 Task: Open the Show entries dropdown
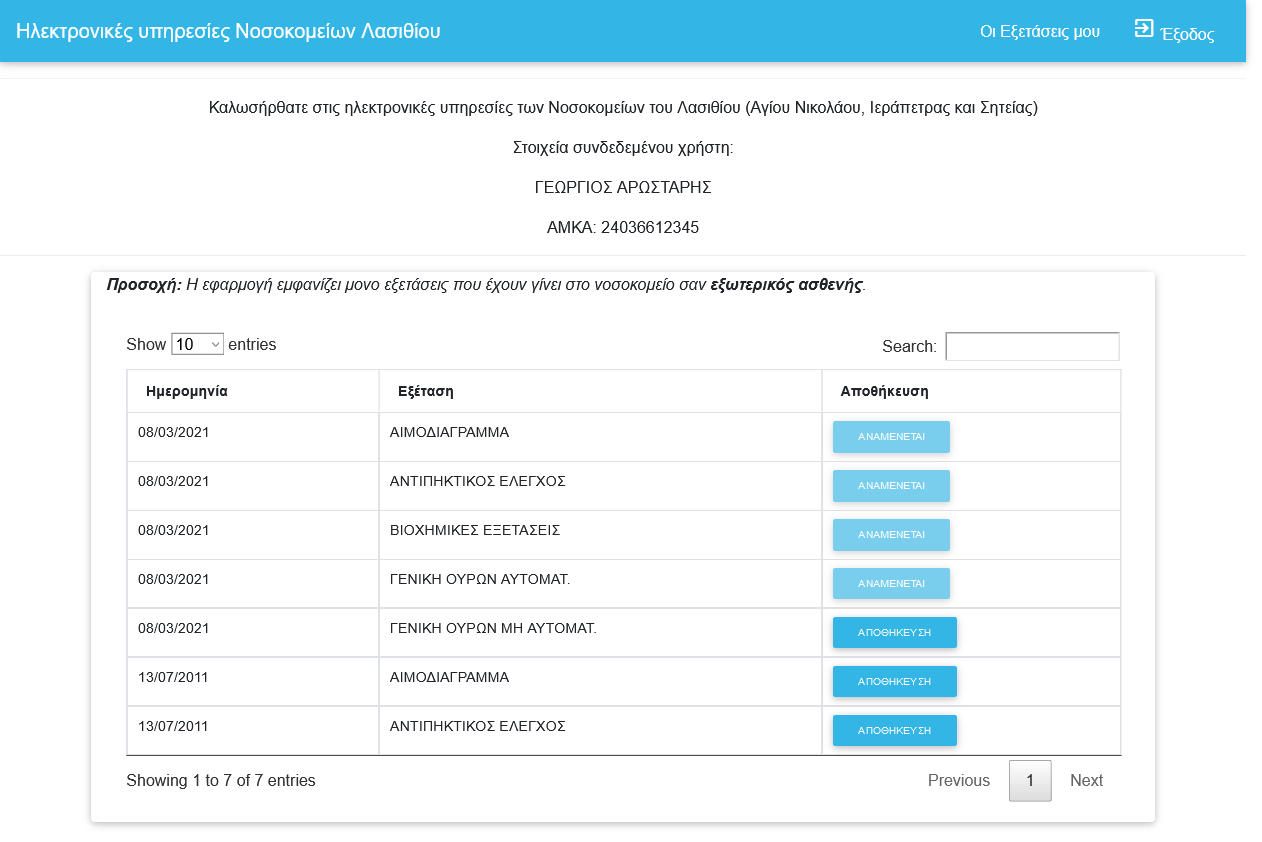(x=197, y=344)
